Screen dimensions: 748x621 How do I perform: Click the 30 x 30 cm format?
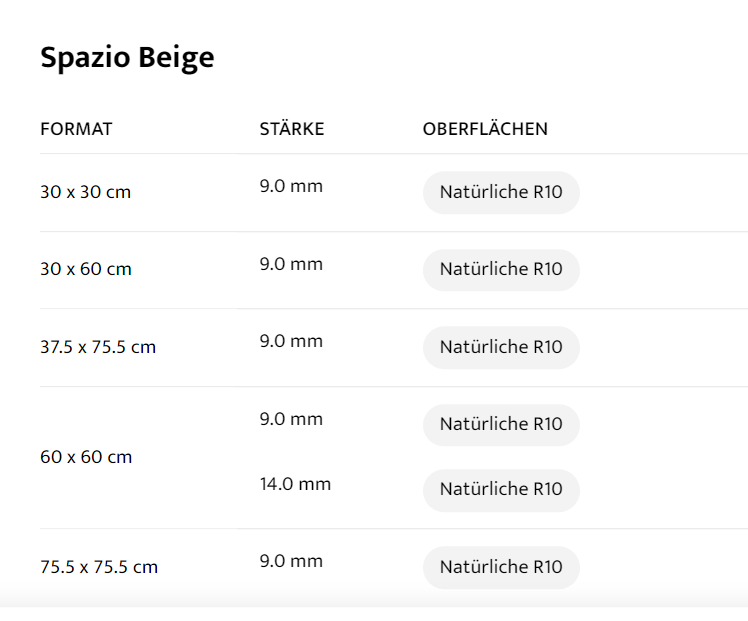tap(86, 192)
